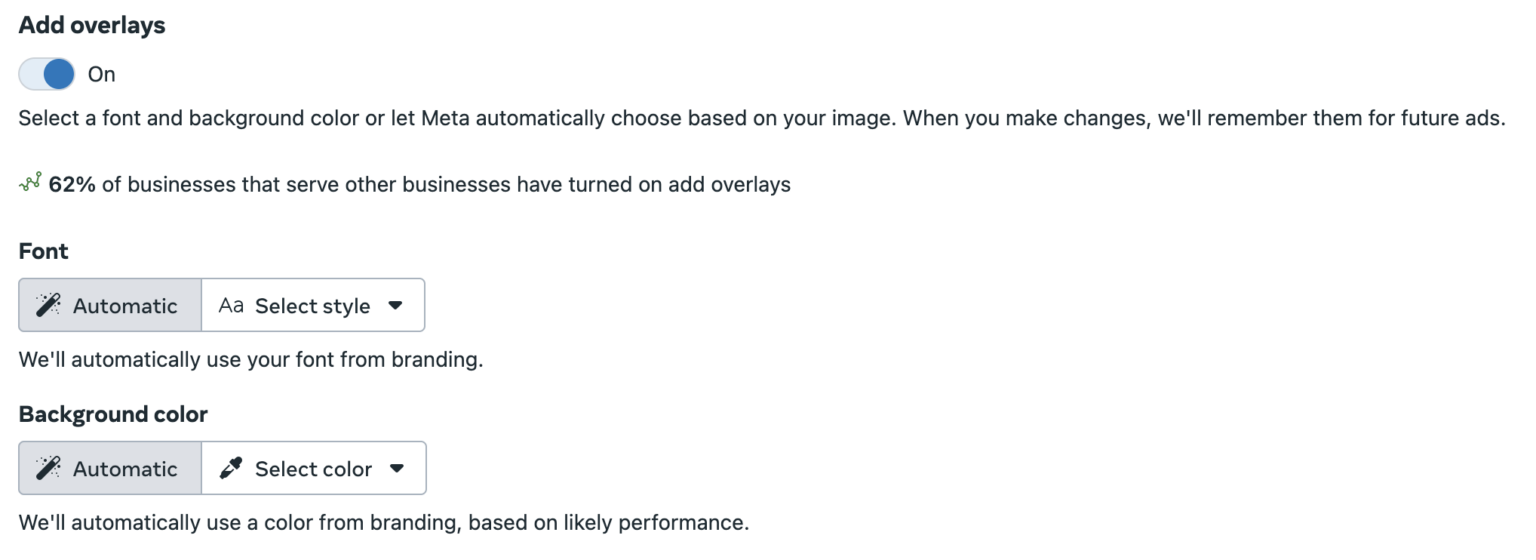Click the magic wand icon under Font
1536x560 pixels.
[x=48, y=306]
